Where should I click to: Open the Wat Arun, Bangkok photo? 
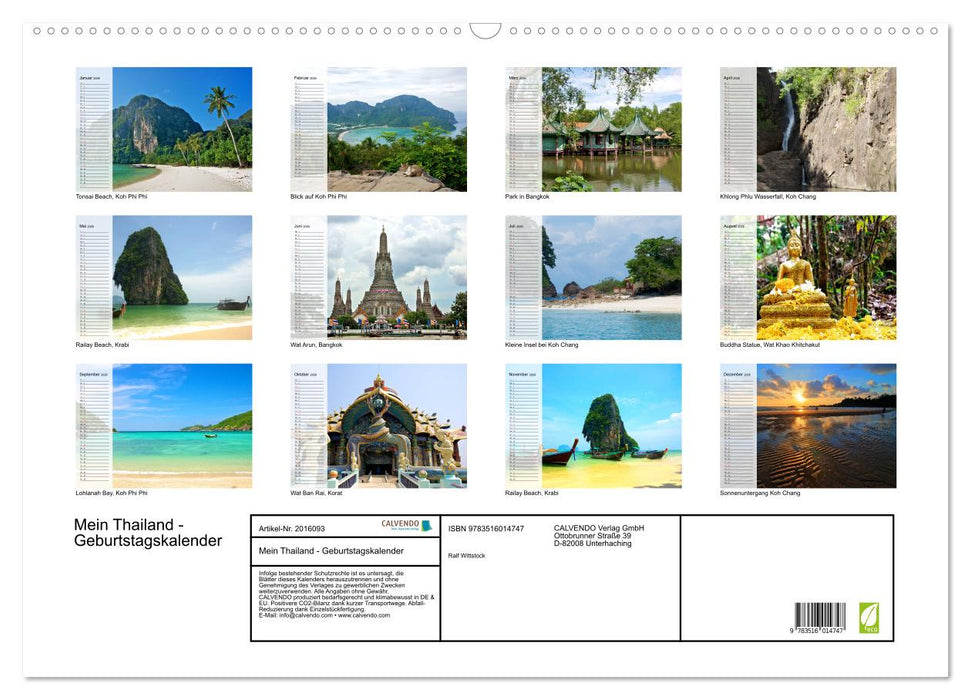click(378, 277)
